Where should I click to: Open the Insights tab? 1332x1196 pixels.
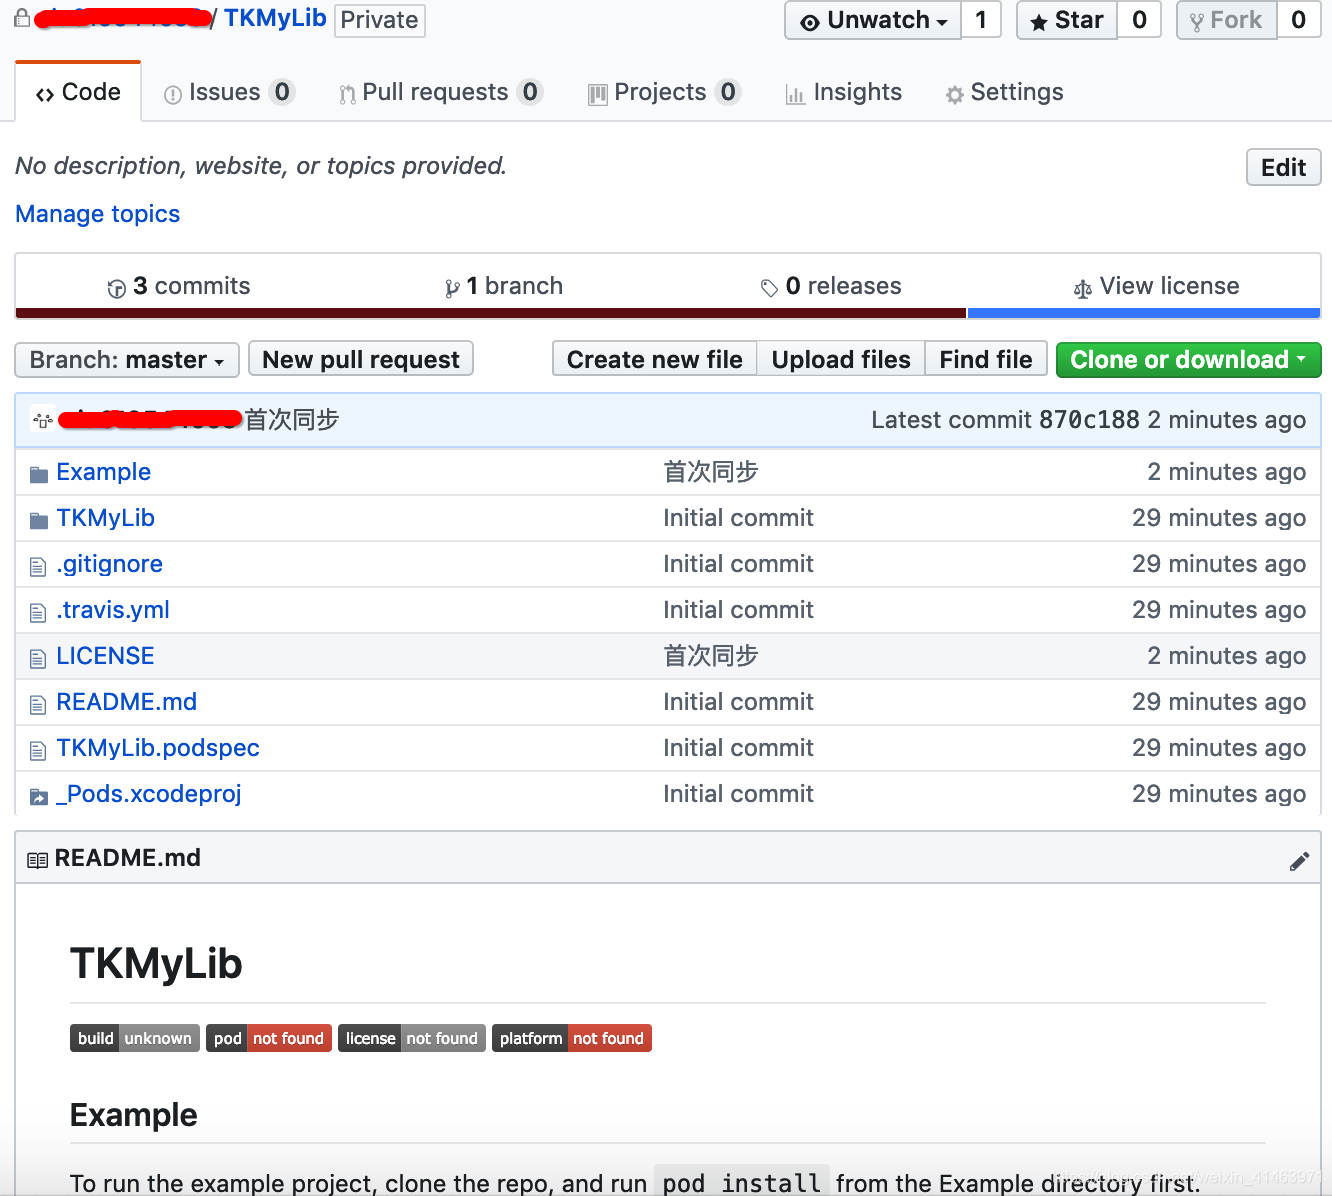(x=844, y=92)
